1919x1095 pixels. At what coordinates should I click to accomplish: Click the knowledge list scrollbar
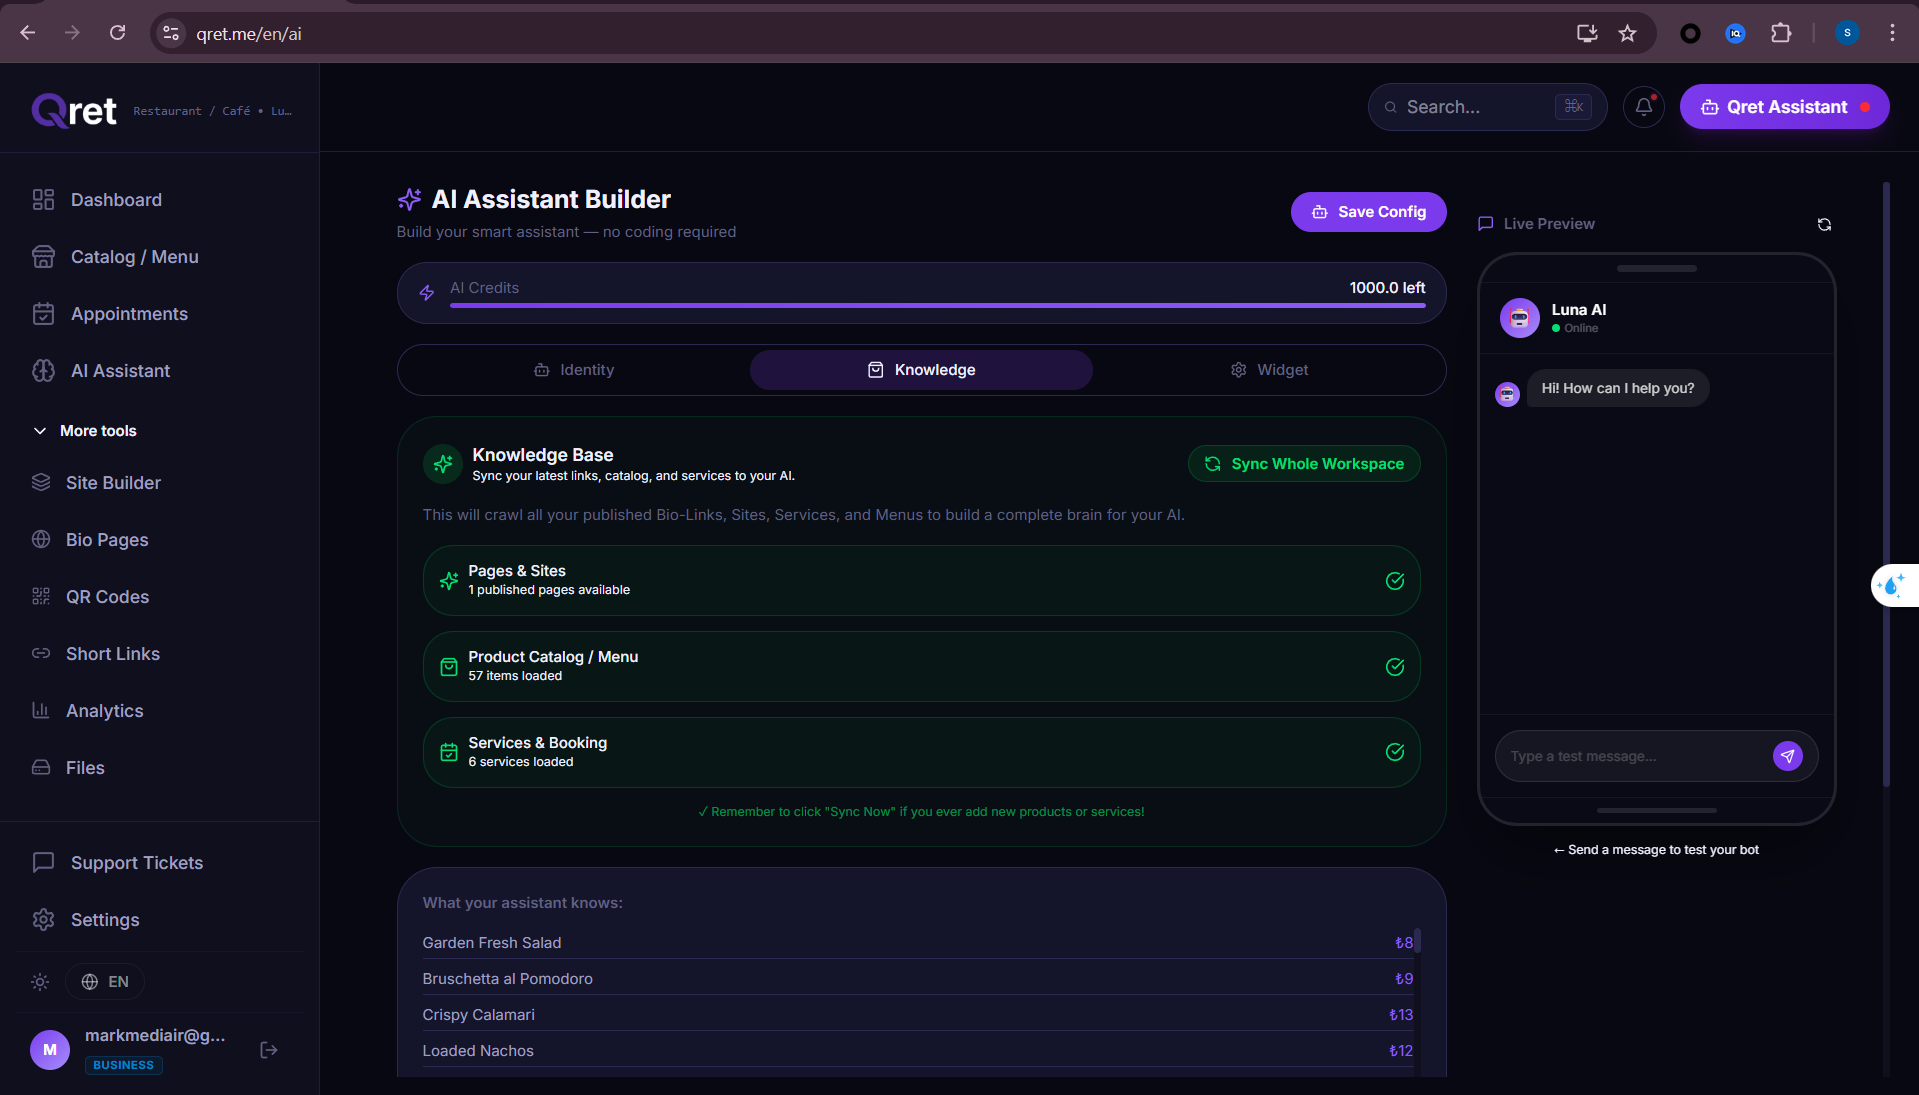click(x=1418, y=940)
